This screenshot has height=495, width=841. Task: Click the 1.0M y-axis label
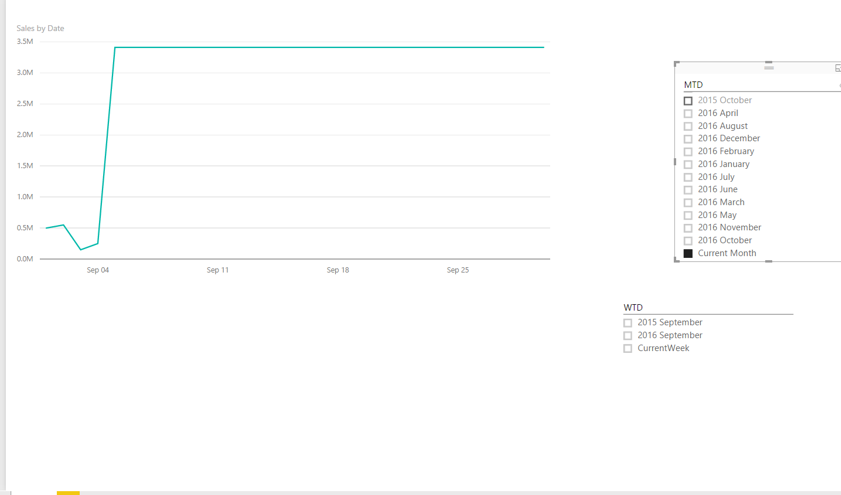click(x=25, y=196)
